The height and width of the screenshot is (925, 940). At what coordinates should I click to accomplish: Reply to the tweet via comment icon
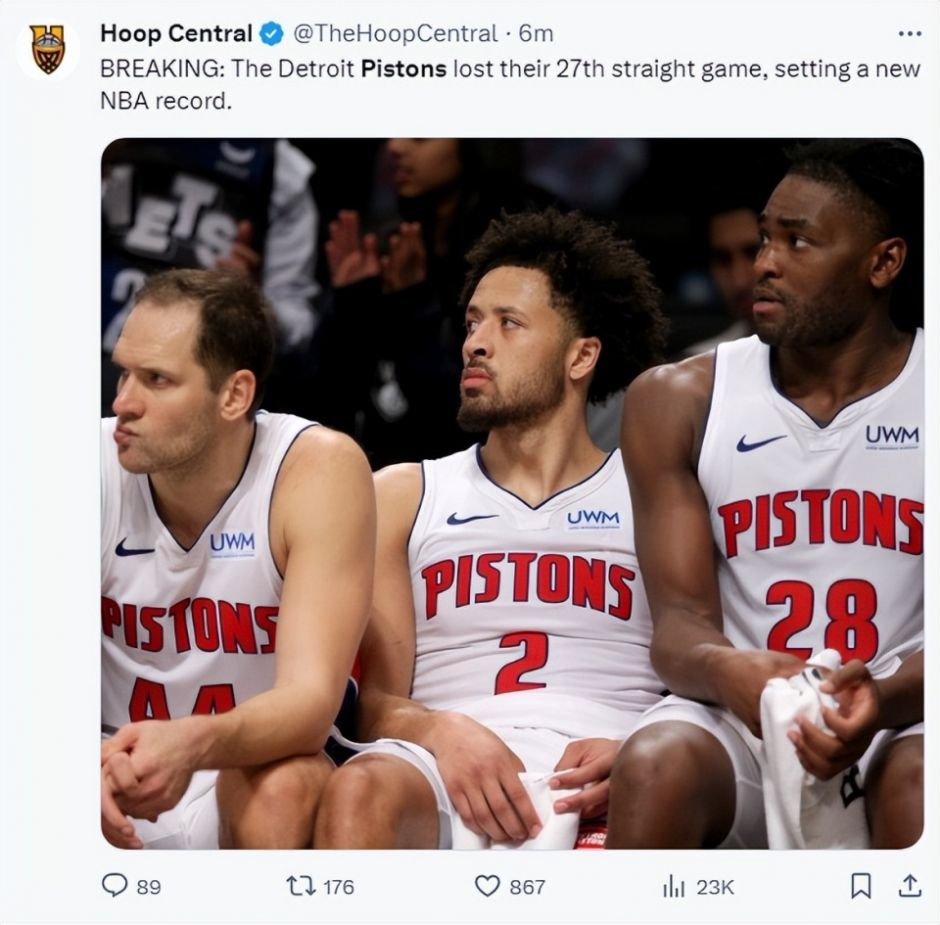coord(115,886)
